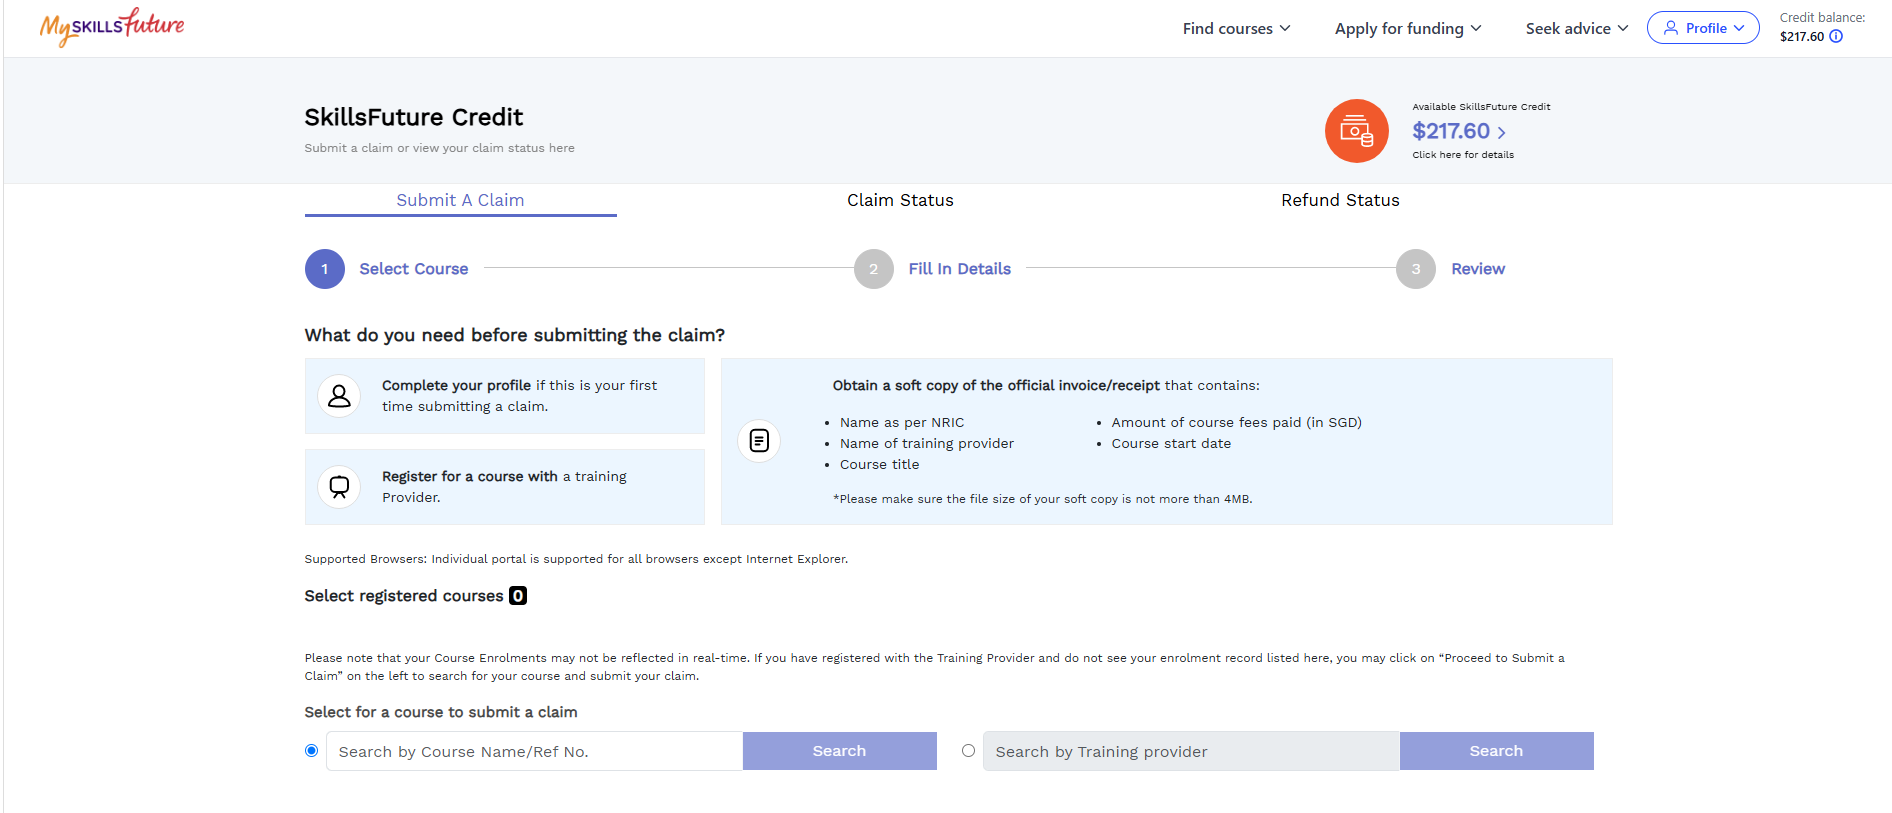Click the Fill In Details step label

pyautogui.click(x=960, y=269)
